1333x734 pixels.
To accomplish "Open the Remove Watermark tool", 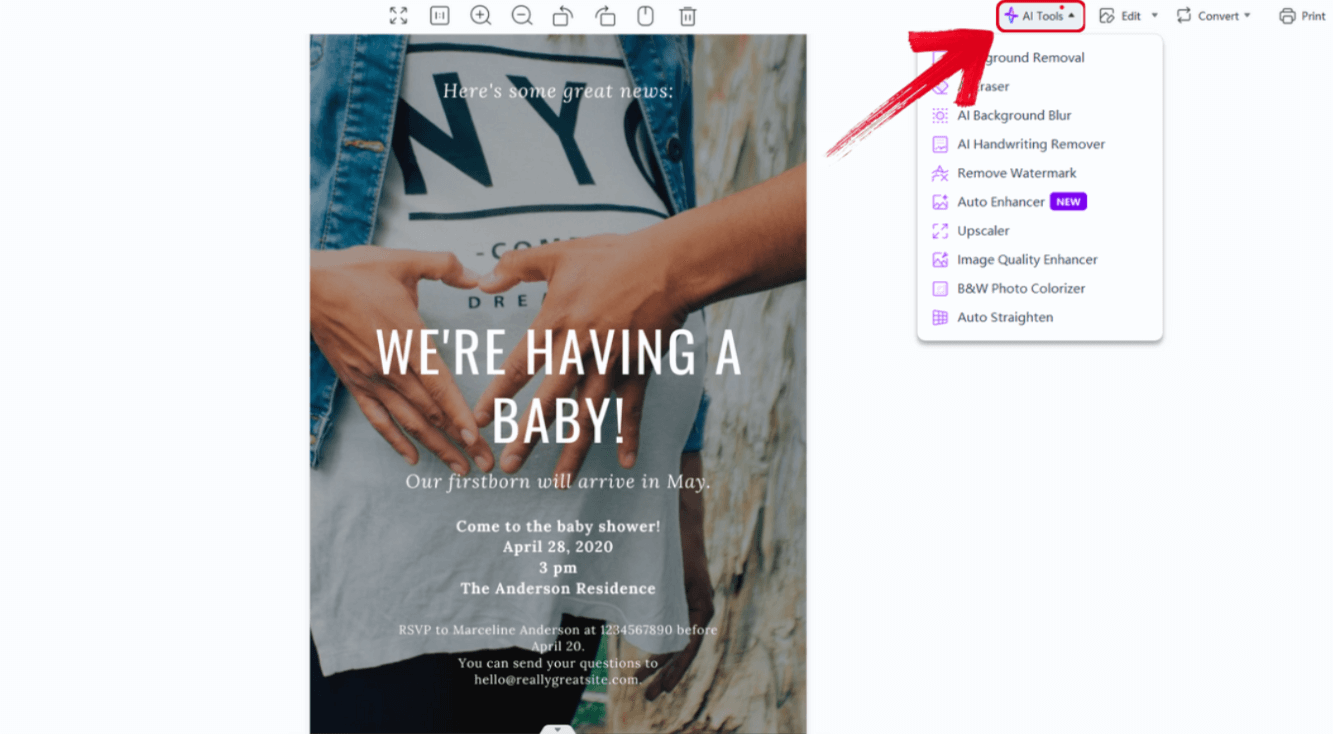I will pos(1016,172).
